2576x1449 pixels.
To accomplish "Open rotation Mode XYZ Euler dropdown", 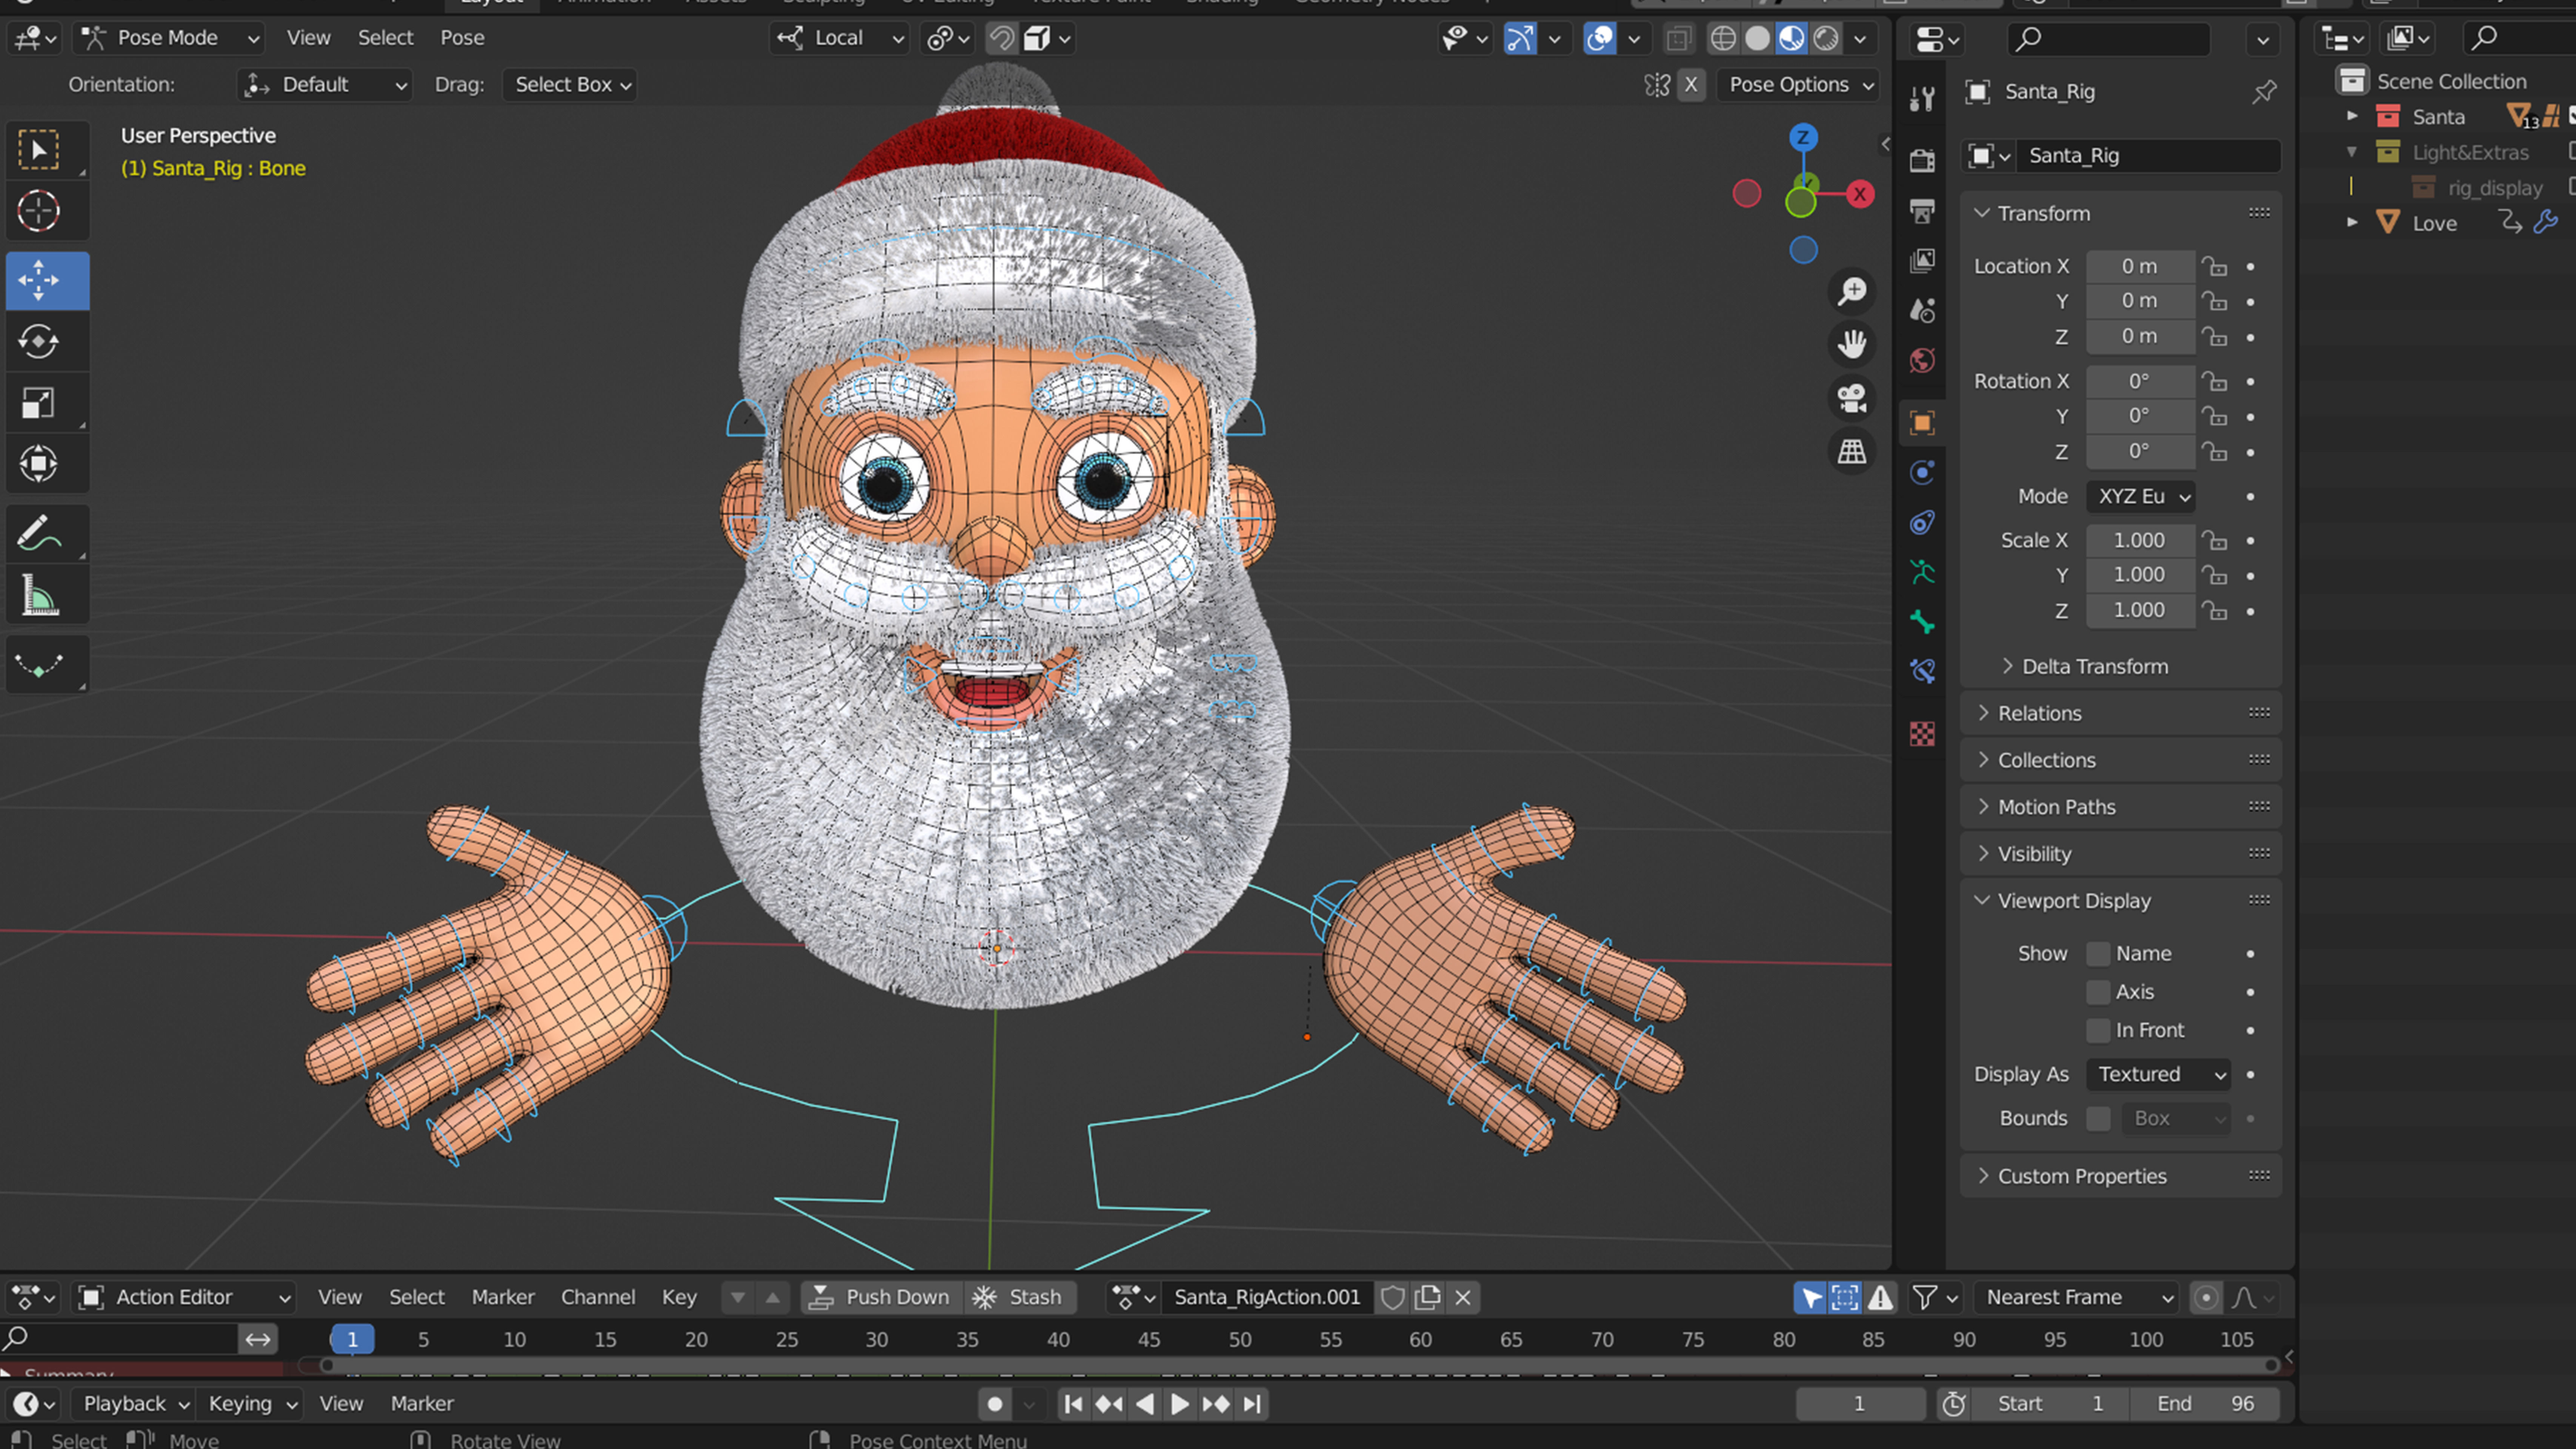I will (2141, 497).
